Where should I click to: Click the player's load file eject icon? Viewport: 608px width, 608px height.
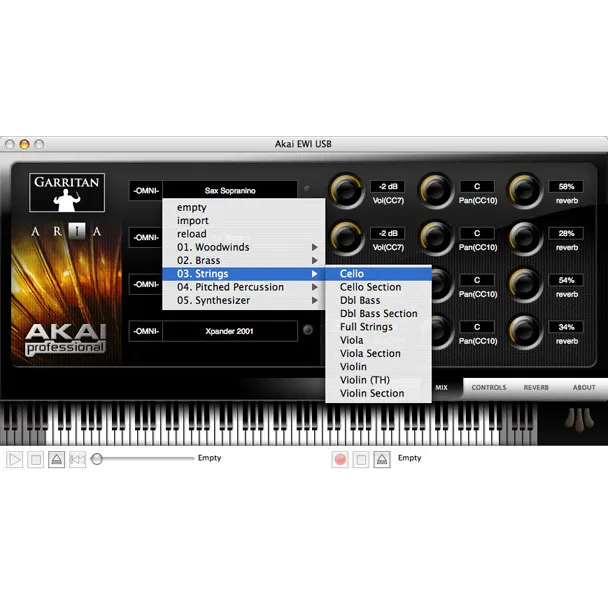click(x=57, y=459)
